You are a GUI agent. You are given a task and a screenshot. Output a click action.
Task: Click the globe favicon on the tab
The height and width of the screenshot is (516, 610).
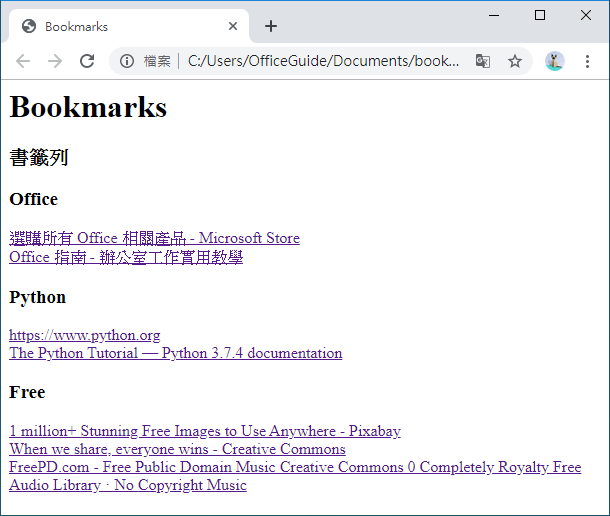click(29, 26)
